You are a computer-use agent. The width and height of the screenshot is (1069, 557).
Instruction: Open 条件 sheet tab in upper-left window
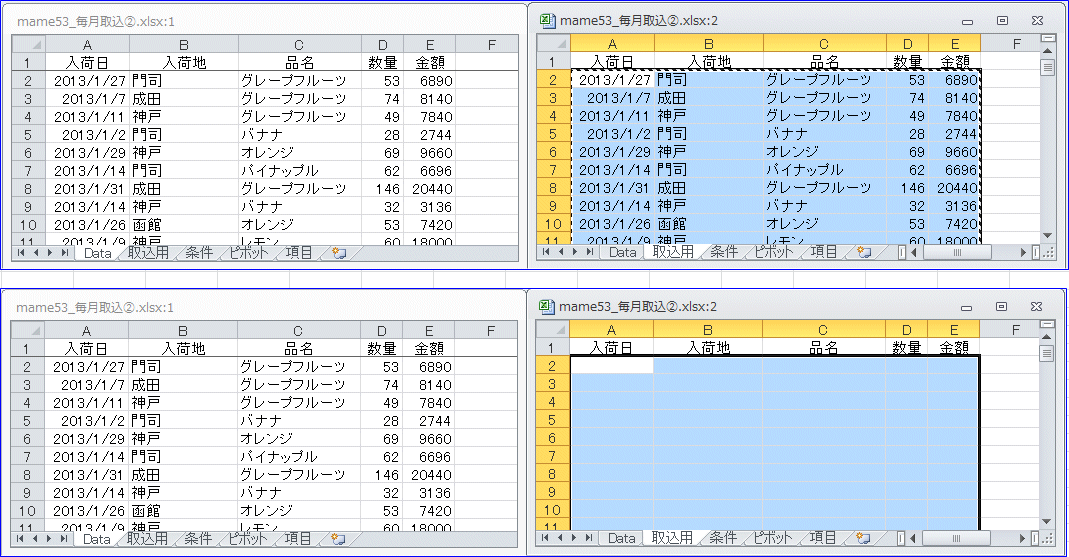199,253
